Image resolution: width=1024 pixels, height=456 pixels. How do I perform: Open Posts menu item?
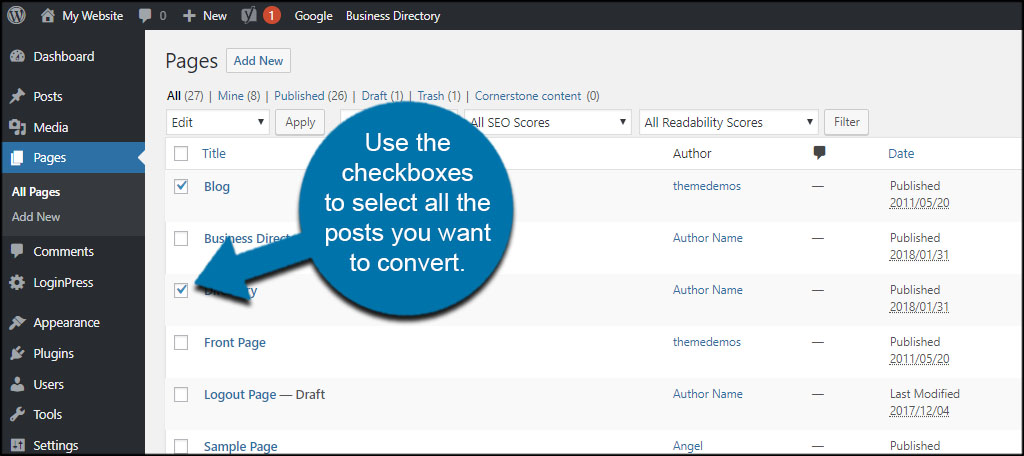point(72,97)
